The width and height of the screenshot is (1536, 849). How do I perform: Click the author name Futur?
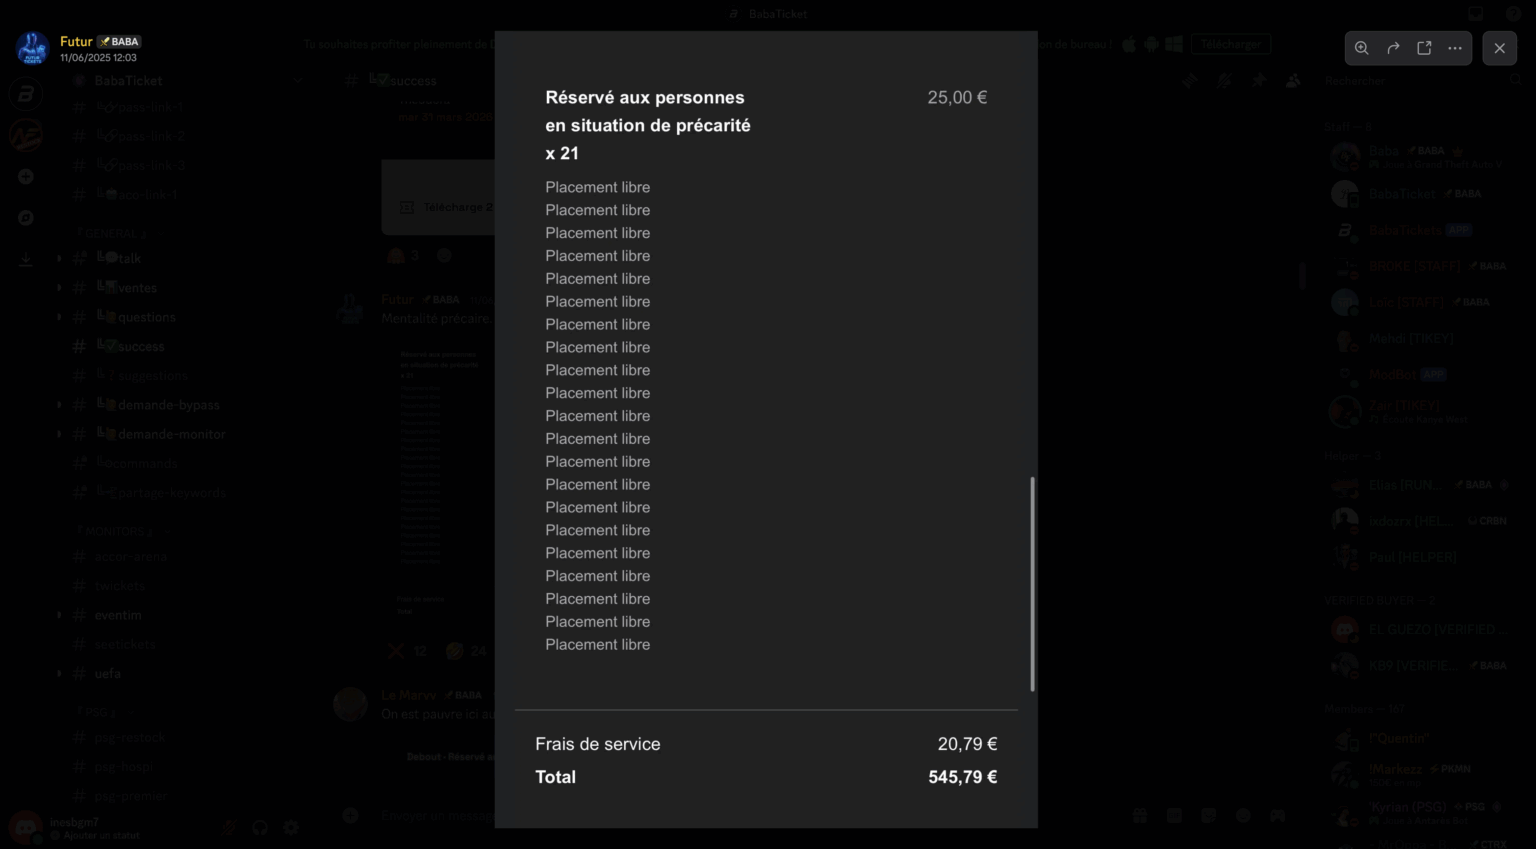point(76,41)
